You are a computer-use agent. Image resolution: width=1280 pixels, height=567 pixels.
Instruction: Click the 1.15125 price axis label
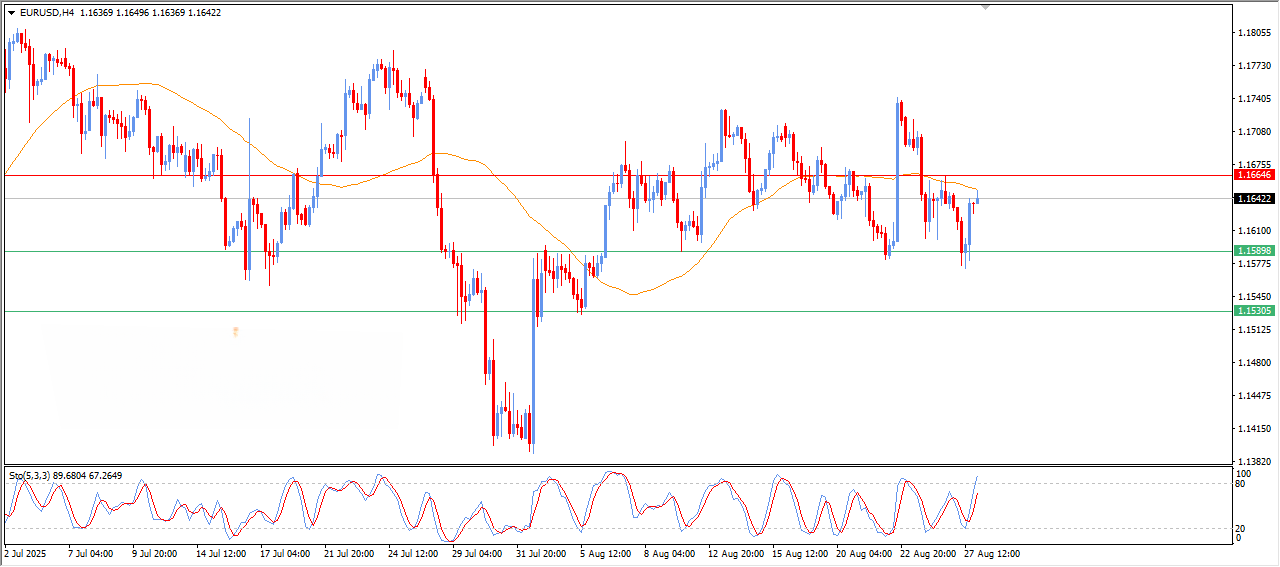pos(1254,330)
